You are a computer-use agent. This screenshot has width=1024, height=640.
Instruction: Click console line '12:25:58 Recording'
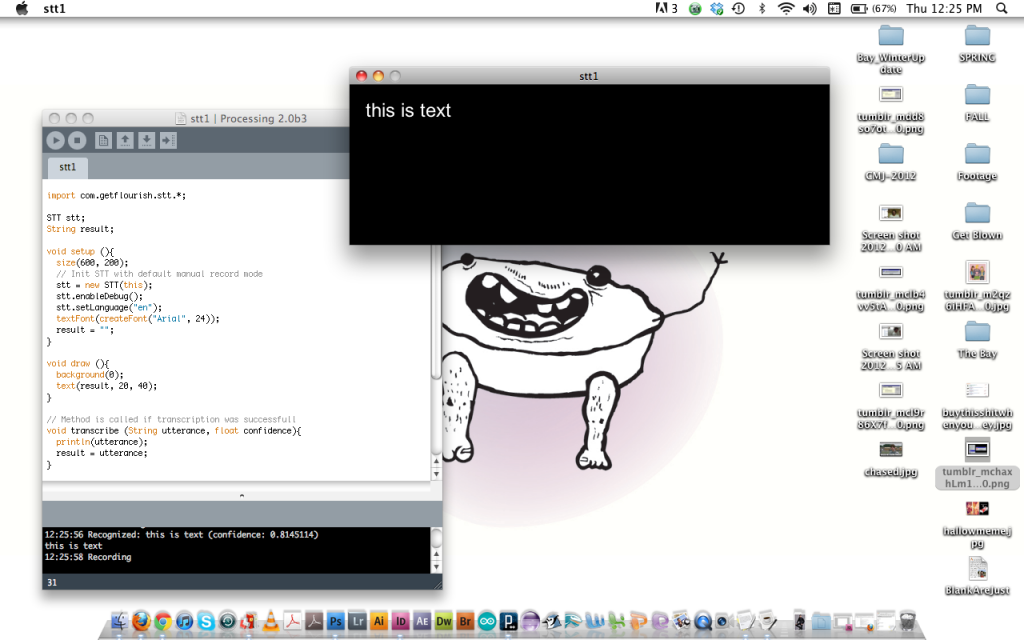(88, 557)
